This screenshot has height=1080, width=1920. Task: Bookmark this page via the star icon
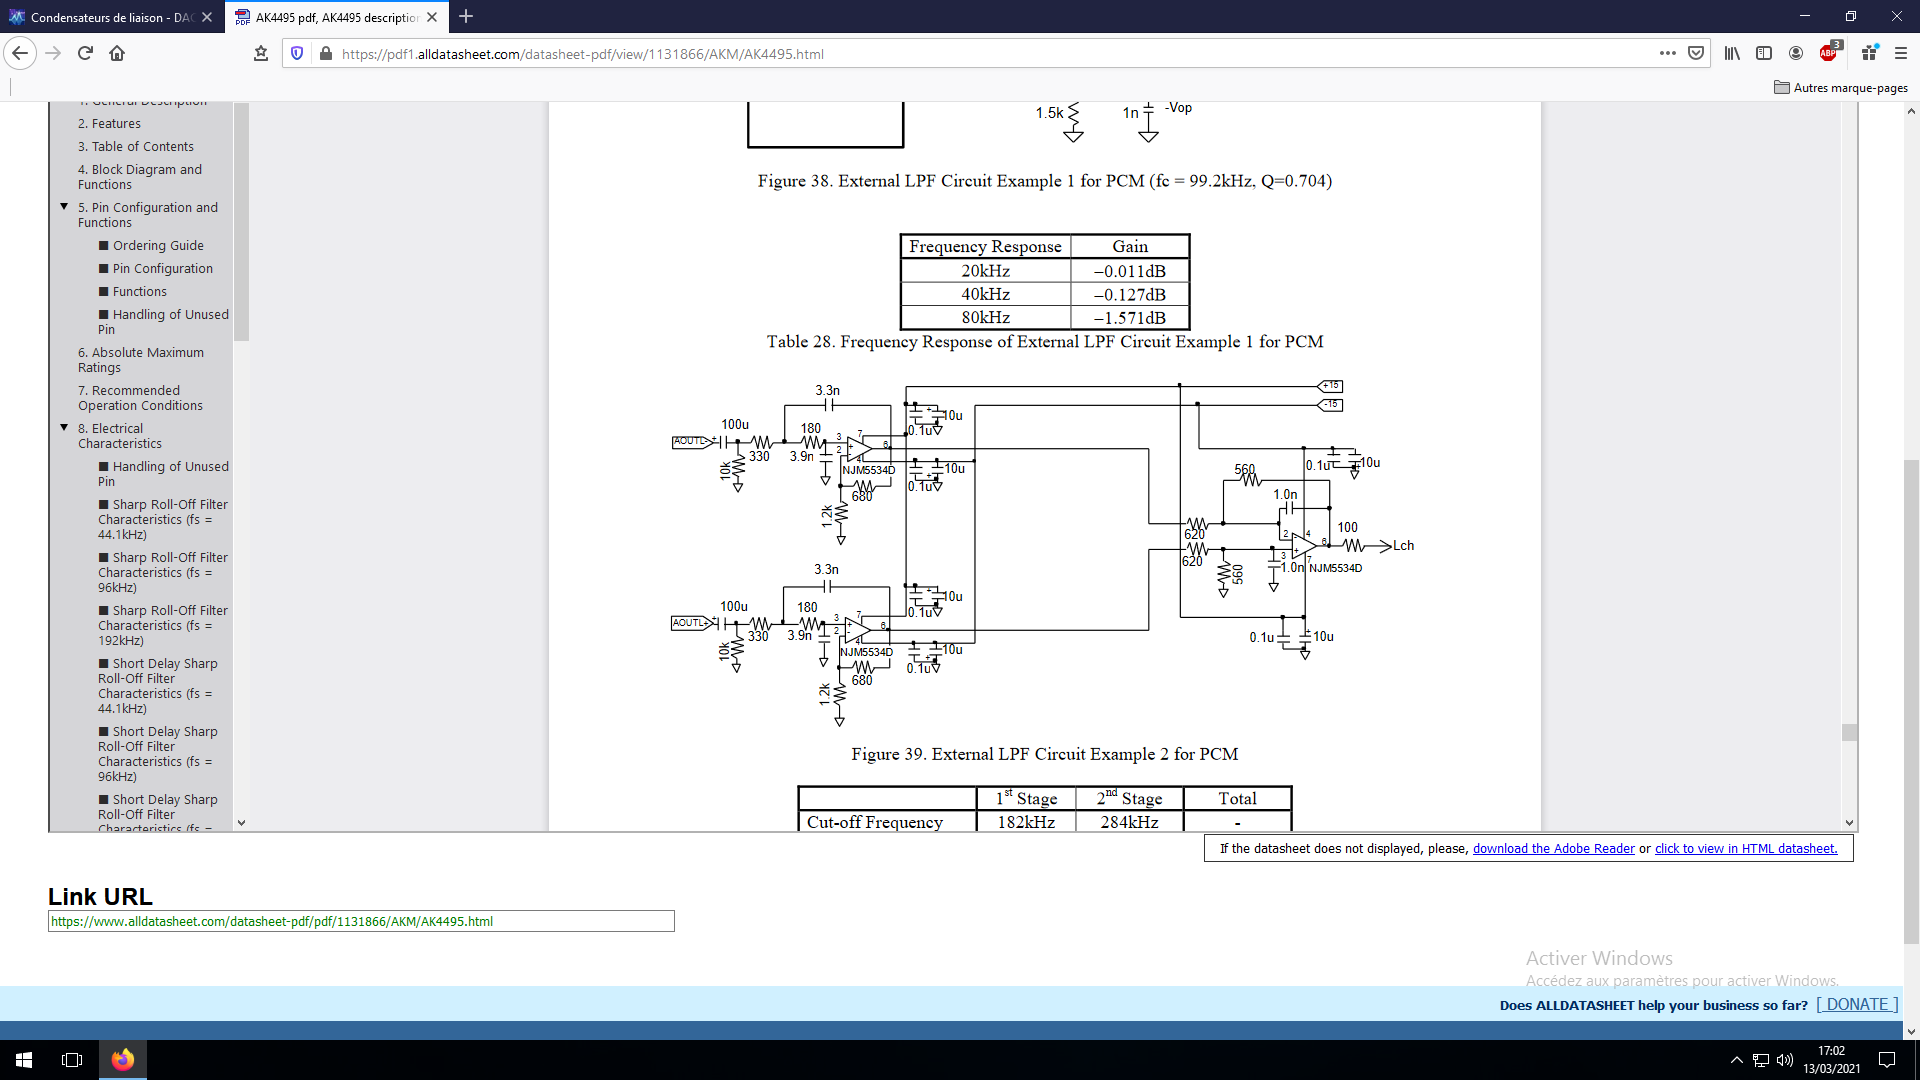click(x=261, y=54)
